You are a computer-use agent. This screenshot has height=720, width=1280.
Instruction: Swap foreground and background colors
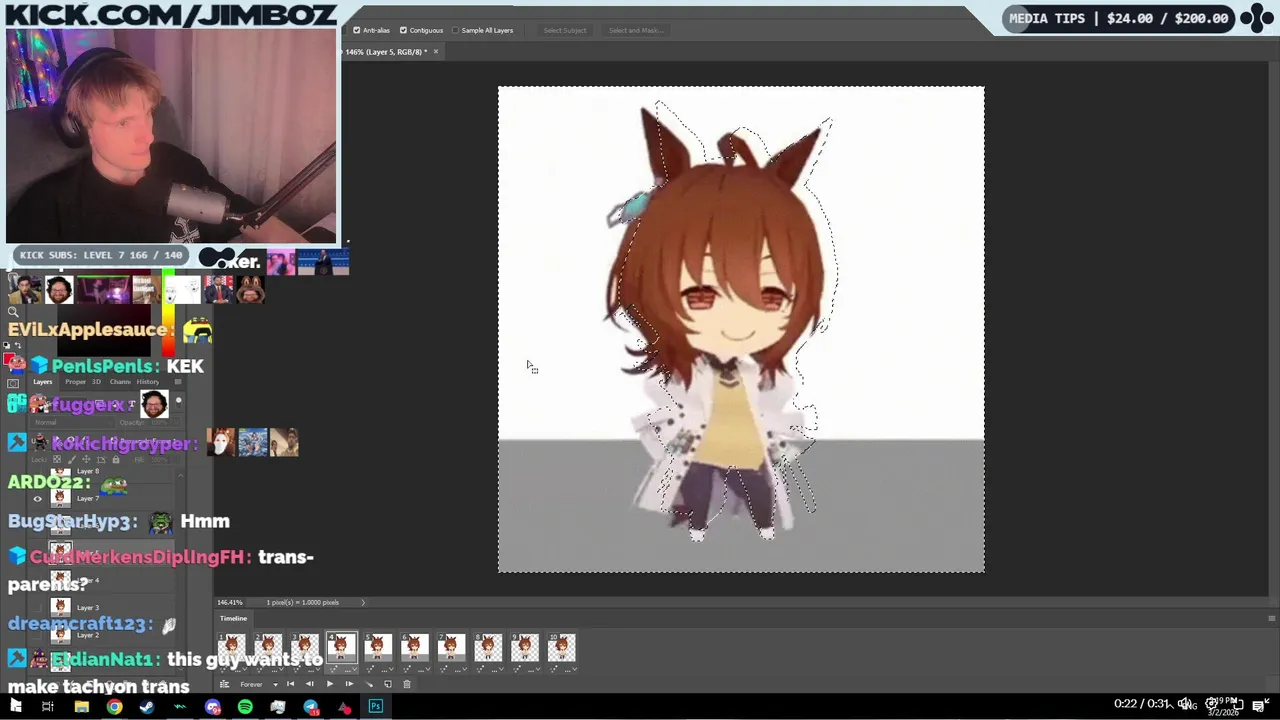pyautogui.click(x=18, y=345)
